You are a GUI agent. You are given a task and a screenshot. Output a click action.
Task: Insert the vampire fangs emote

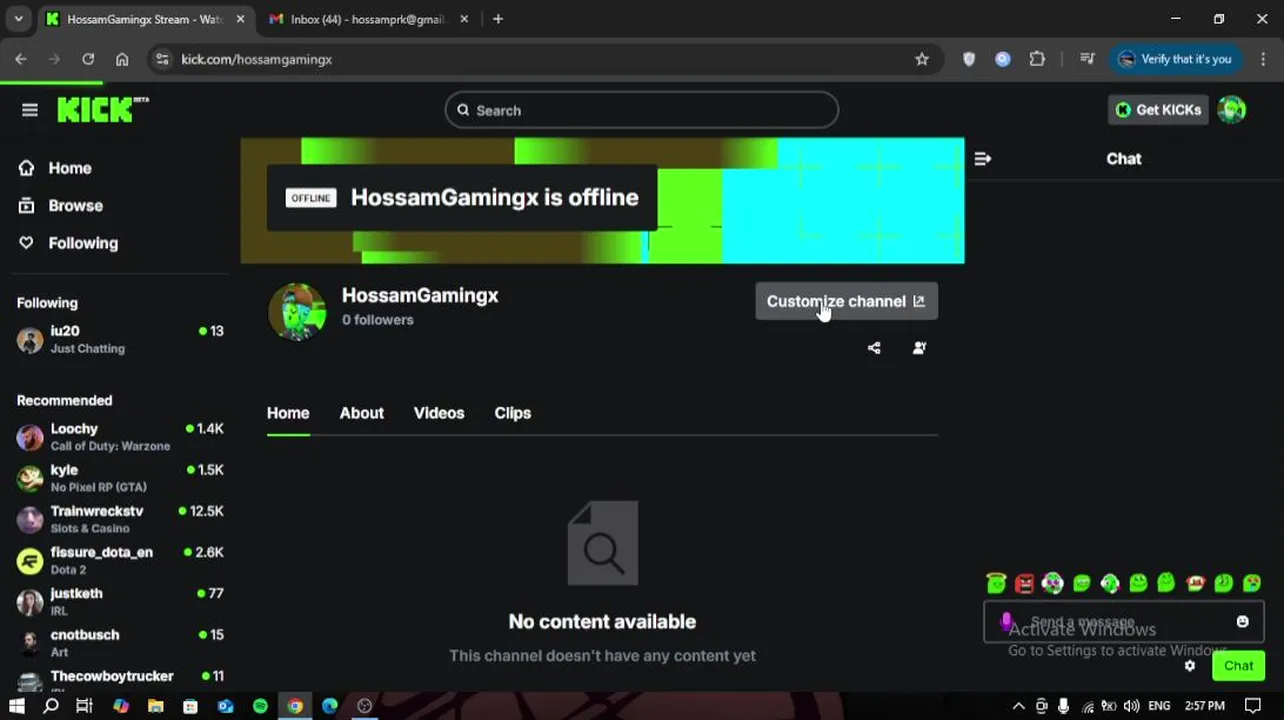[x=1195, y=583]
